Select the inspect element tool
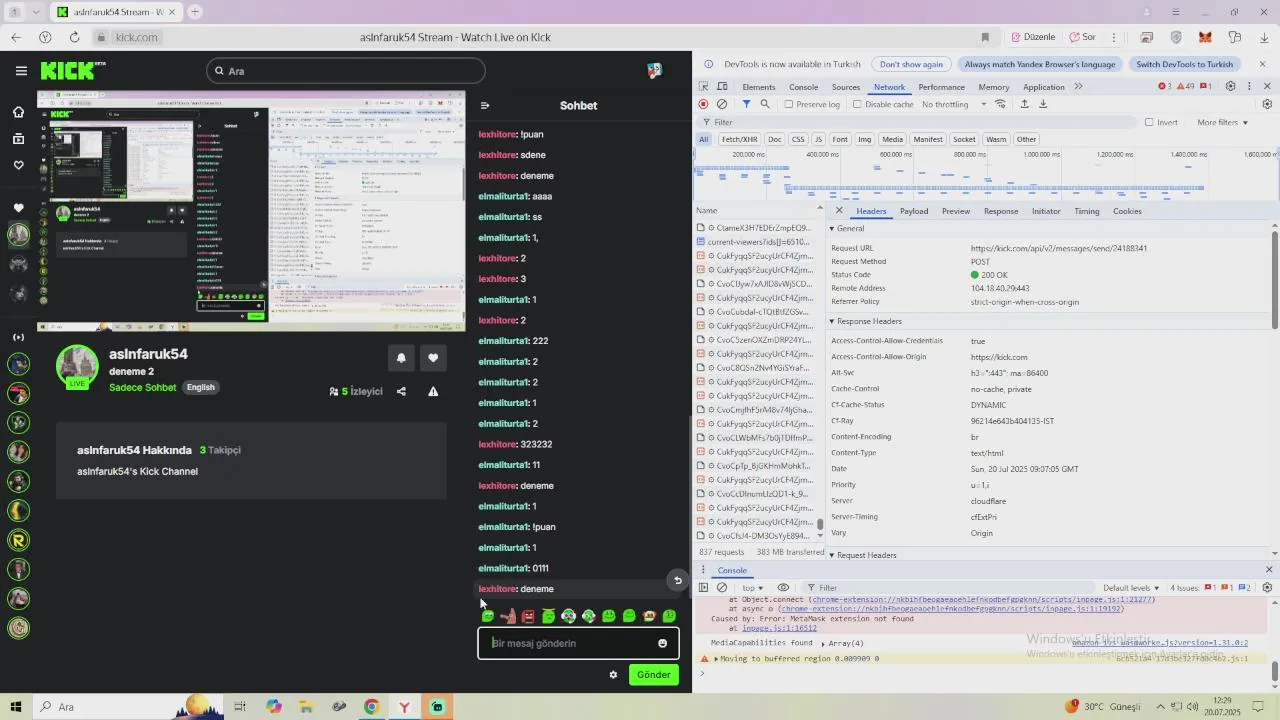Screen dimensions: 1280x720 click(704, 87)
